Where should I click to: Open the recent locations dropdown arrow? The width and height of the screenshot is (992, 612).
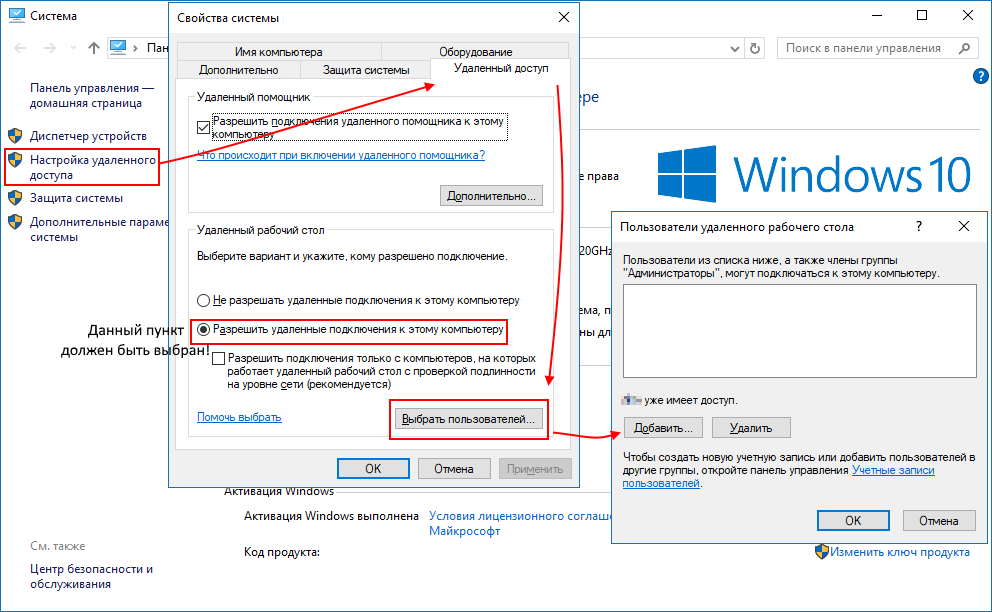pos(73,48)
